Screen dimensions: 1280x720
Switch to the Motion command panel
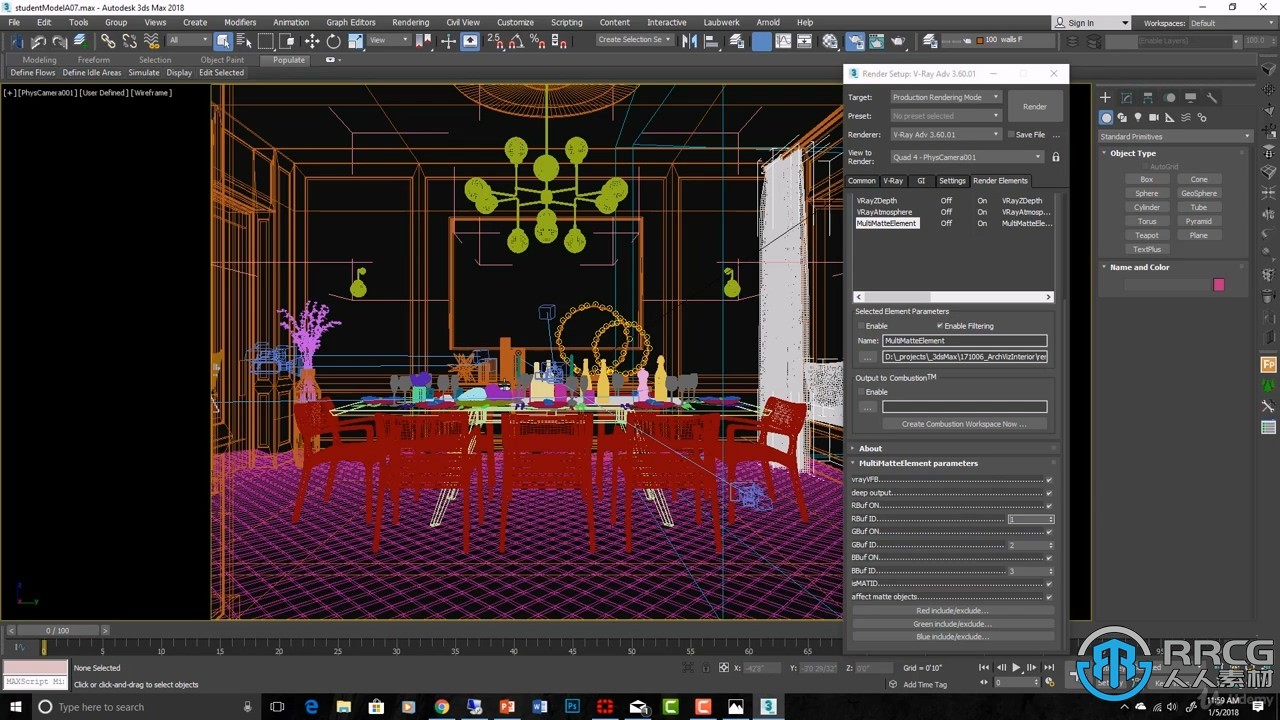[1170, 98]
